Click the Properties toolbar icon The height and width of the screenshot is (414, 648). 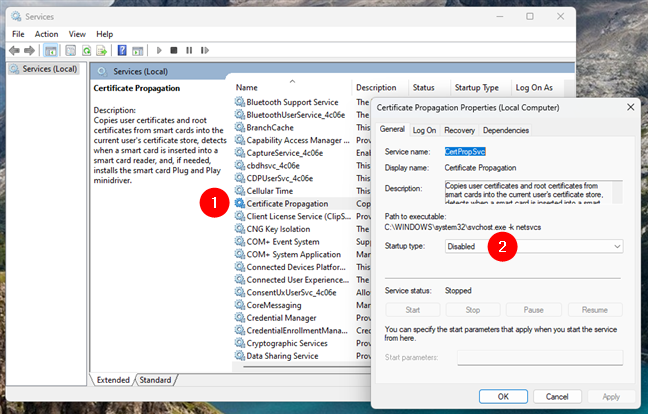71,50
